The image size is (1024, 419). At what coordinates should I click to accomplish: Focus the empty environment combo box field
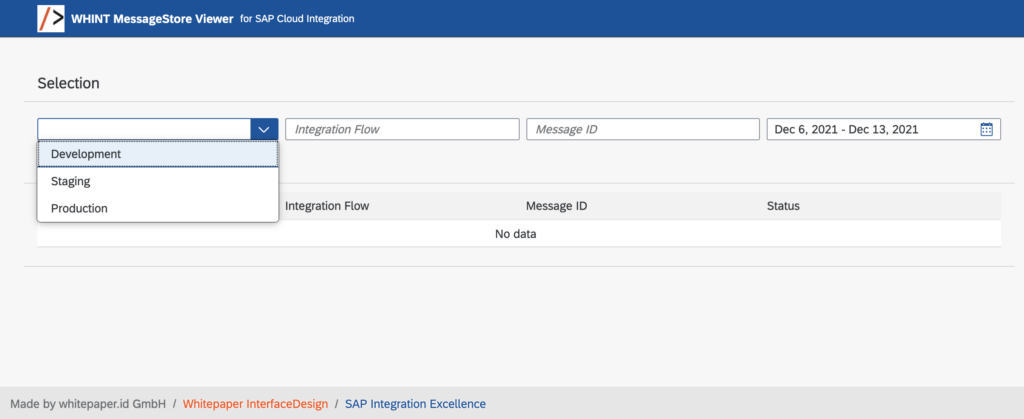[x=144, y=129]
